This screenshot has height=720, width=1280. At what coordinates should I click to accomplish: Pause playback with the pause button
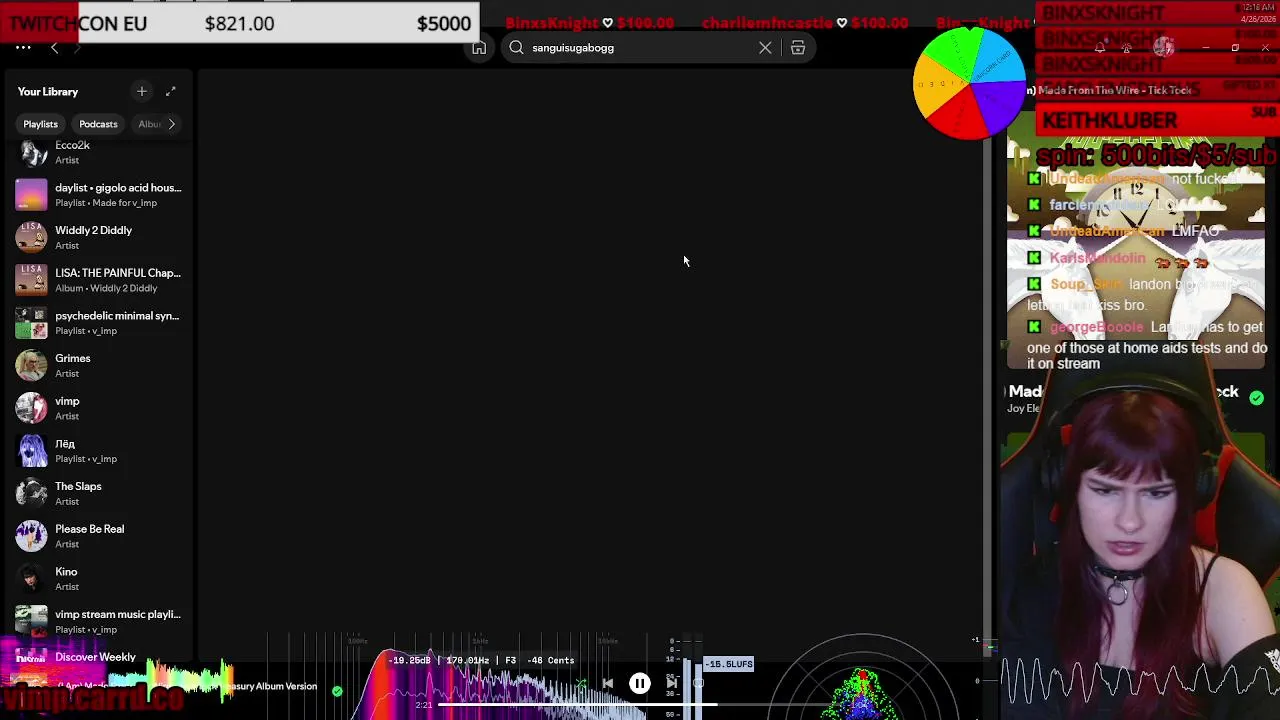(x=639, y=683)
